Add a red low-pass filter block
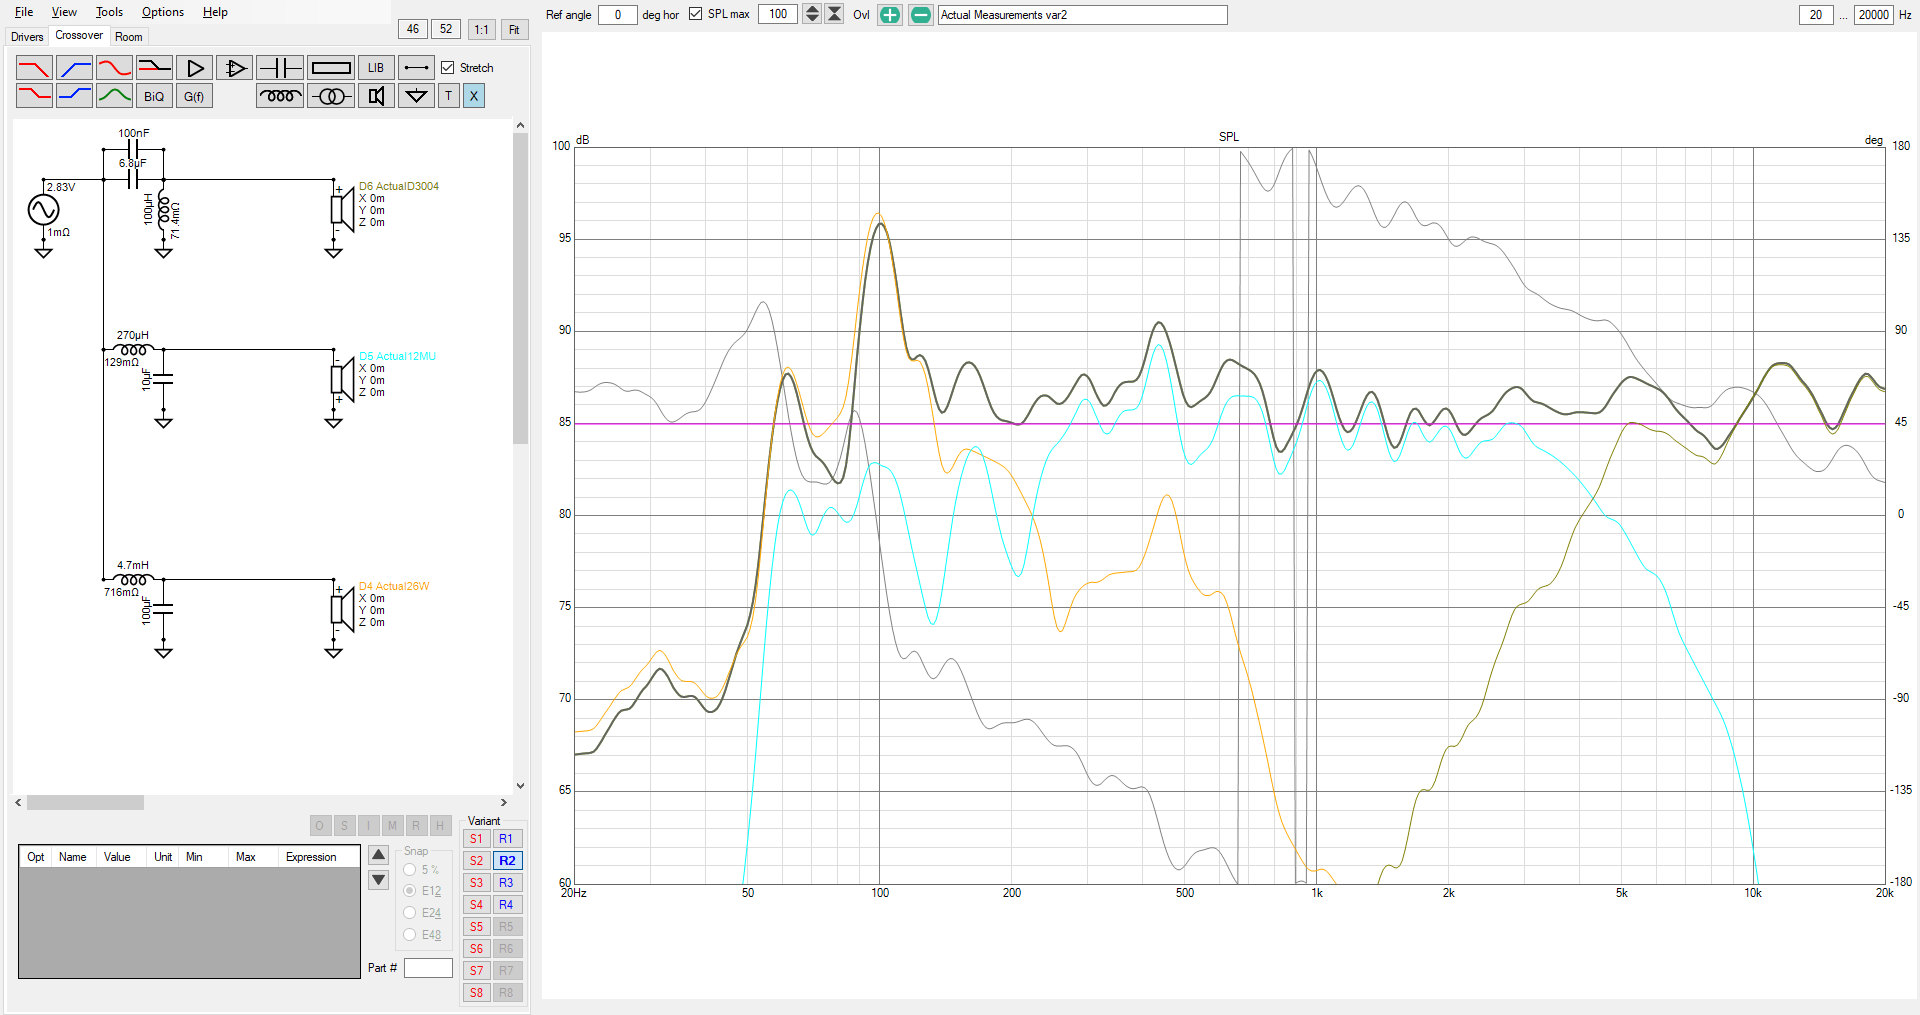Viewport: 1920px width, 1015px height. pyautogui.click(x=34, y=68)
